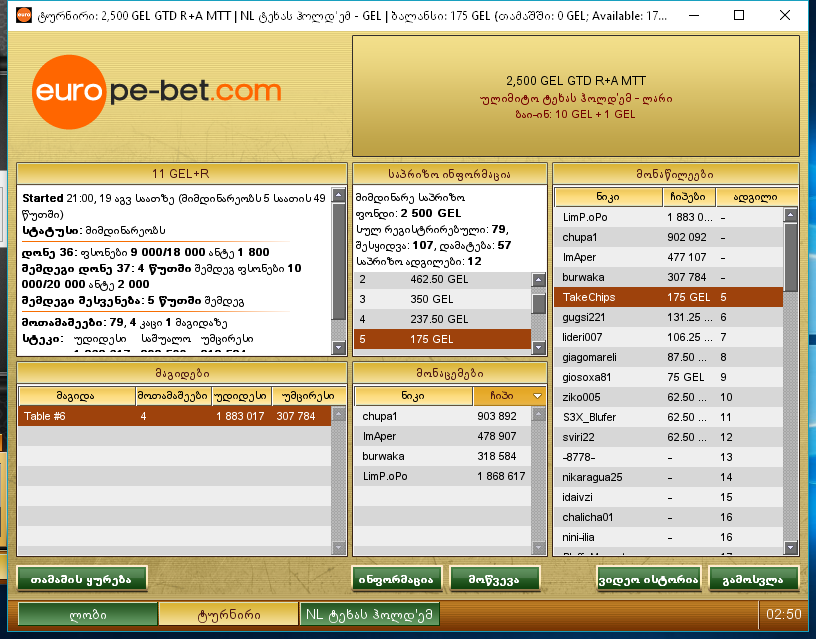The width and height of the screenshot is (816, 639).
Task: Select prize place 4 row 237.50 GEL
Action: (442, 320)
